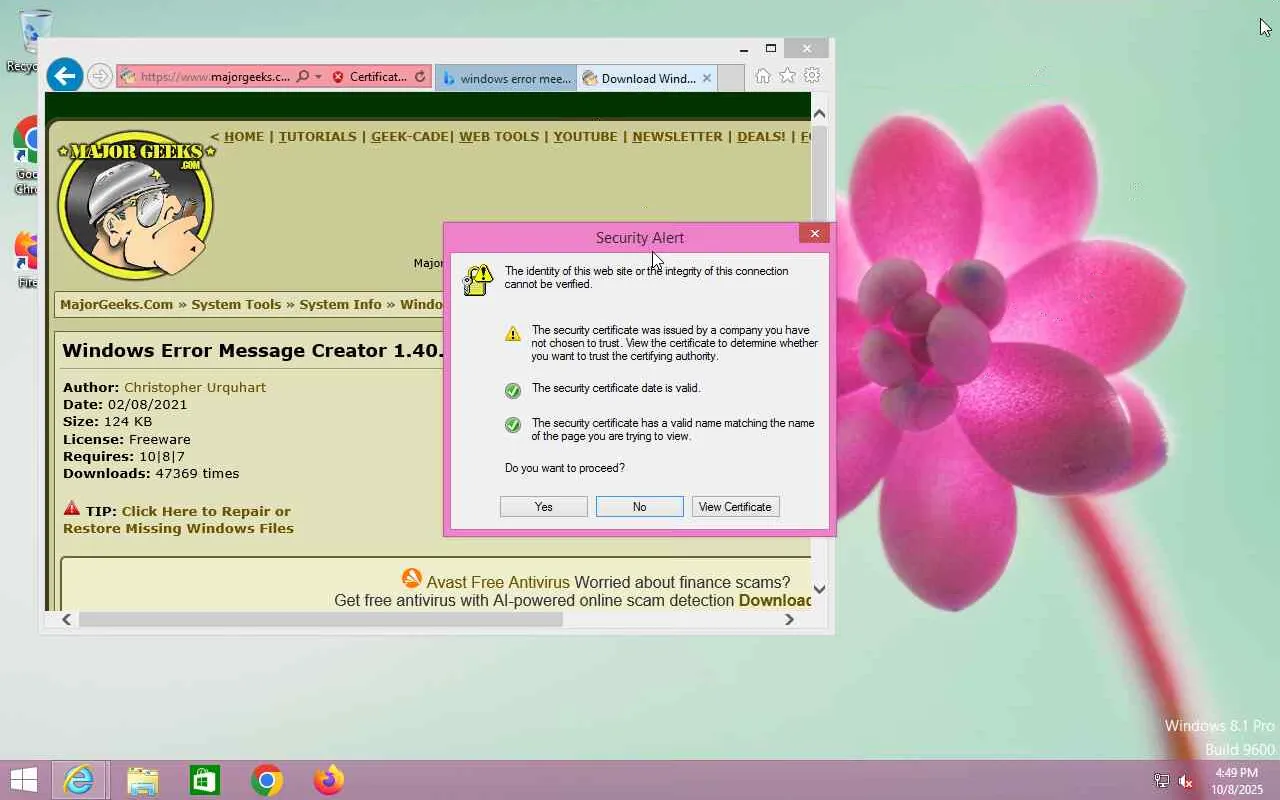Open the Tools gear menu

coord(812,76)
